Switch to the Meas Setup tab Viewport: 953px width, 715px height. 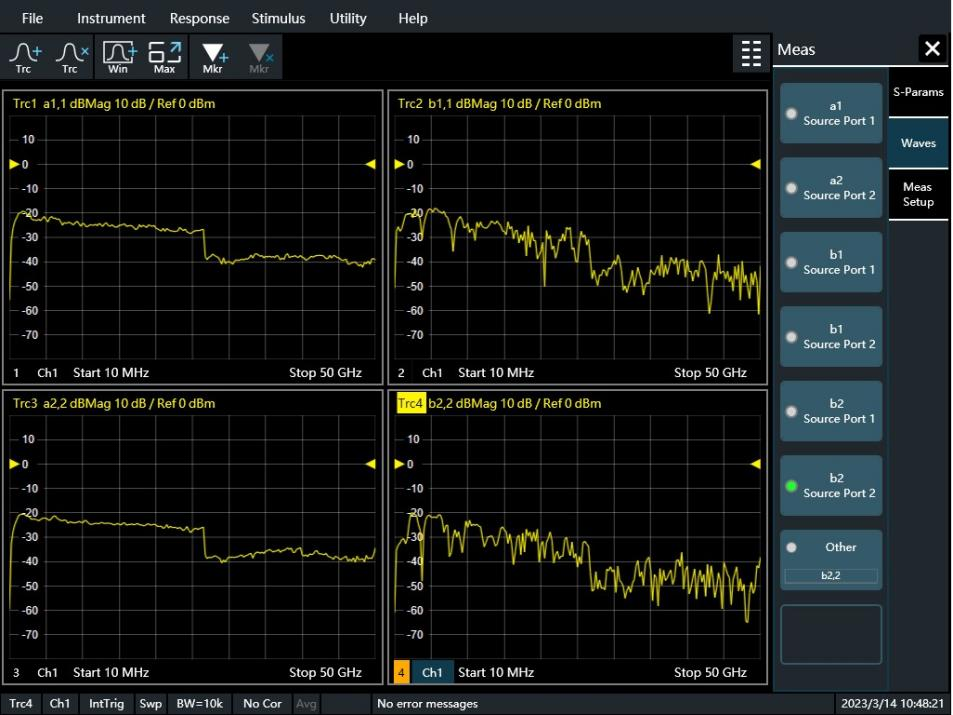[x=918, y=195]
